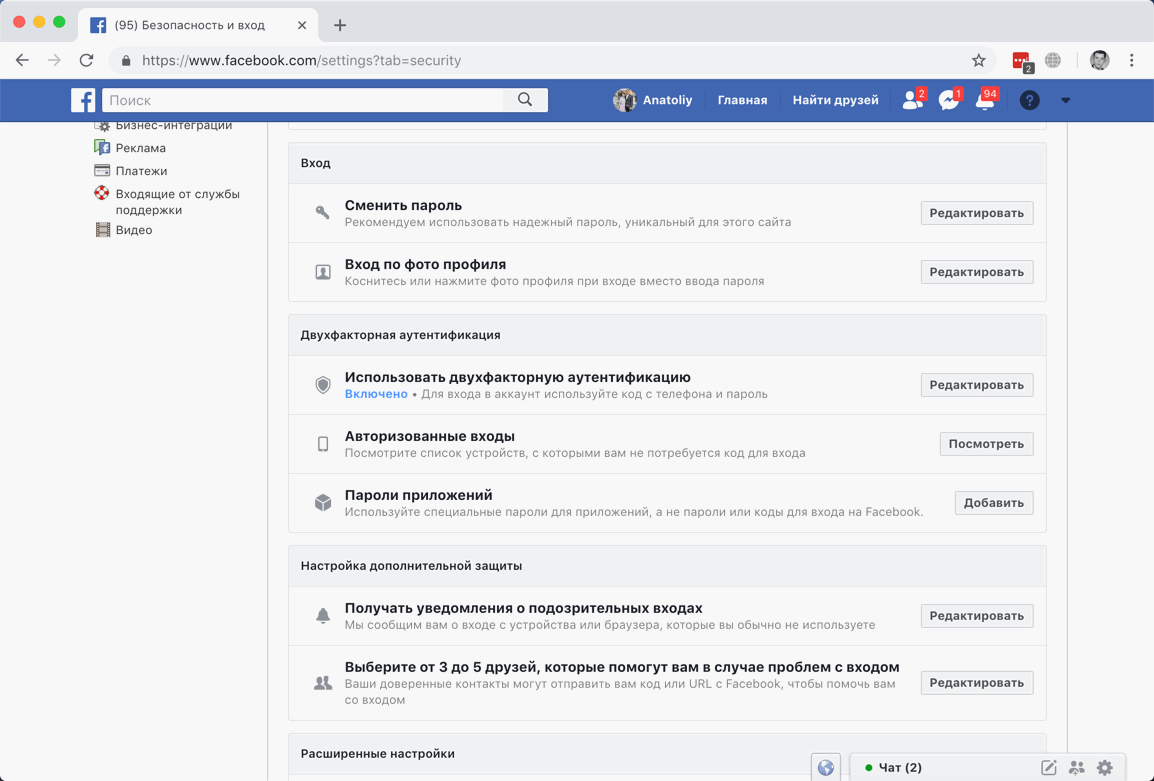
Task: Open Chrome three-dot menu
Action: (1132, 60)
